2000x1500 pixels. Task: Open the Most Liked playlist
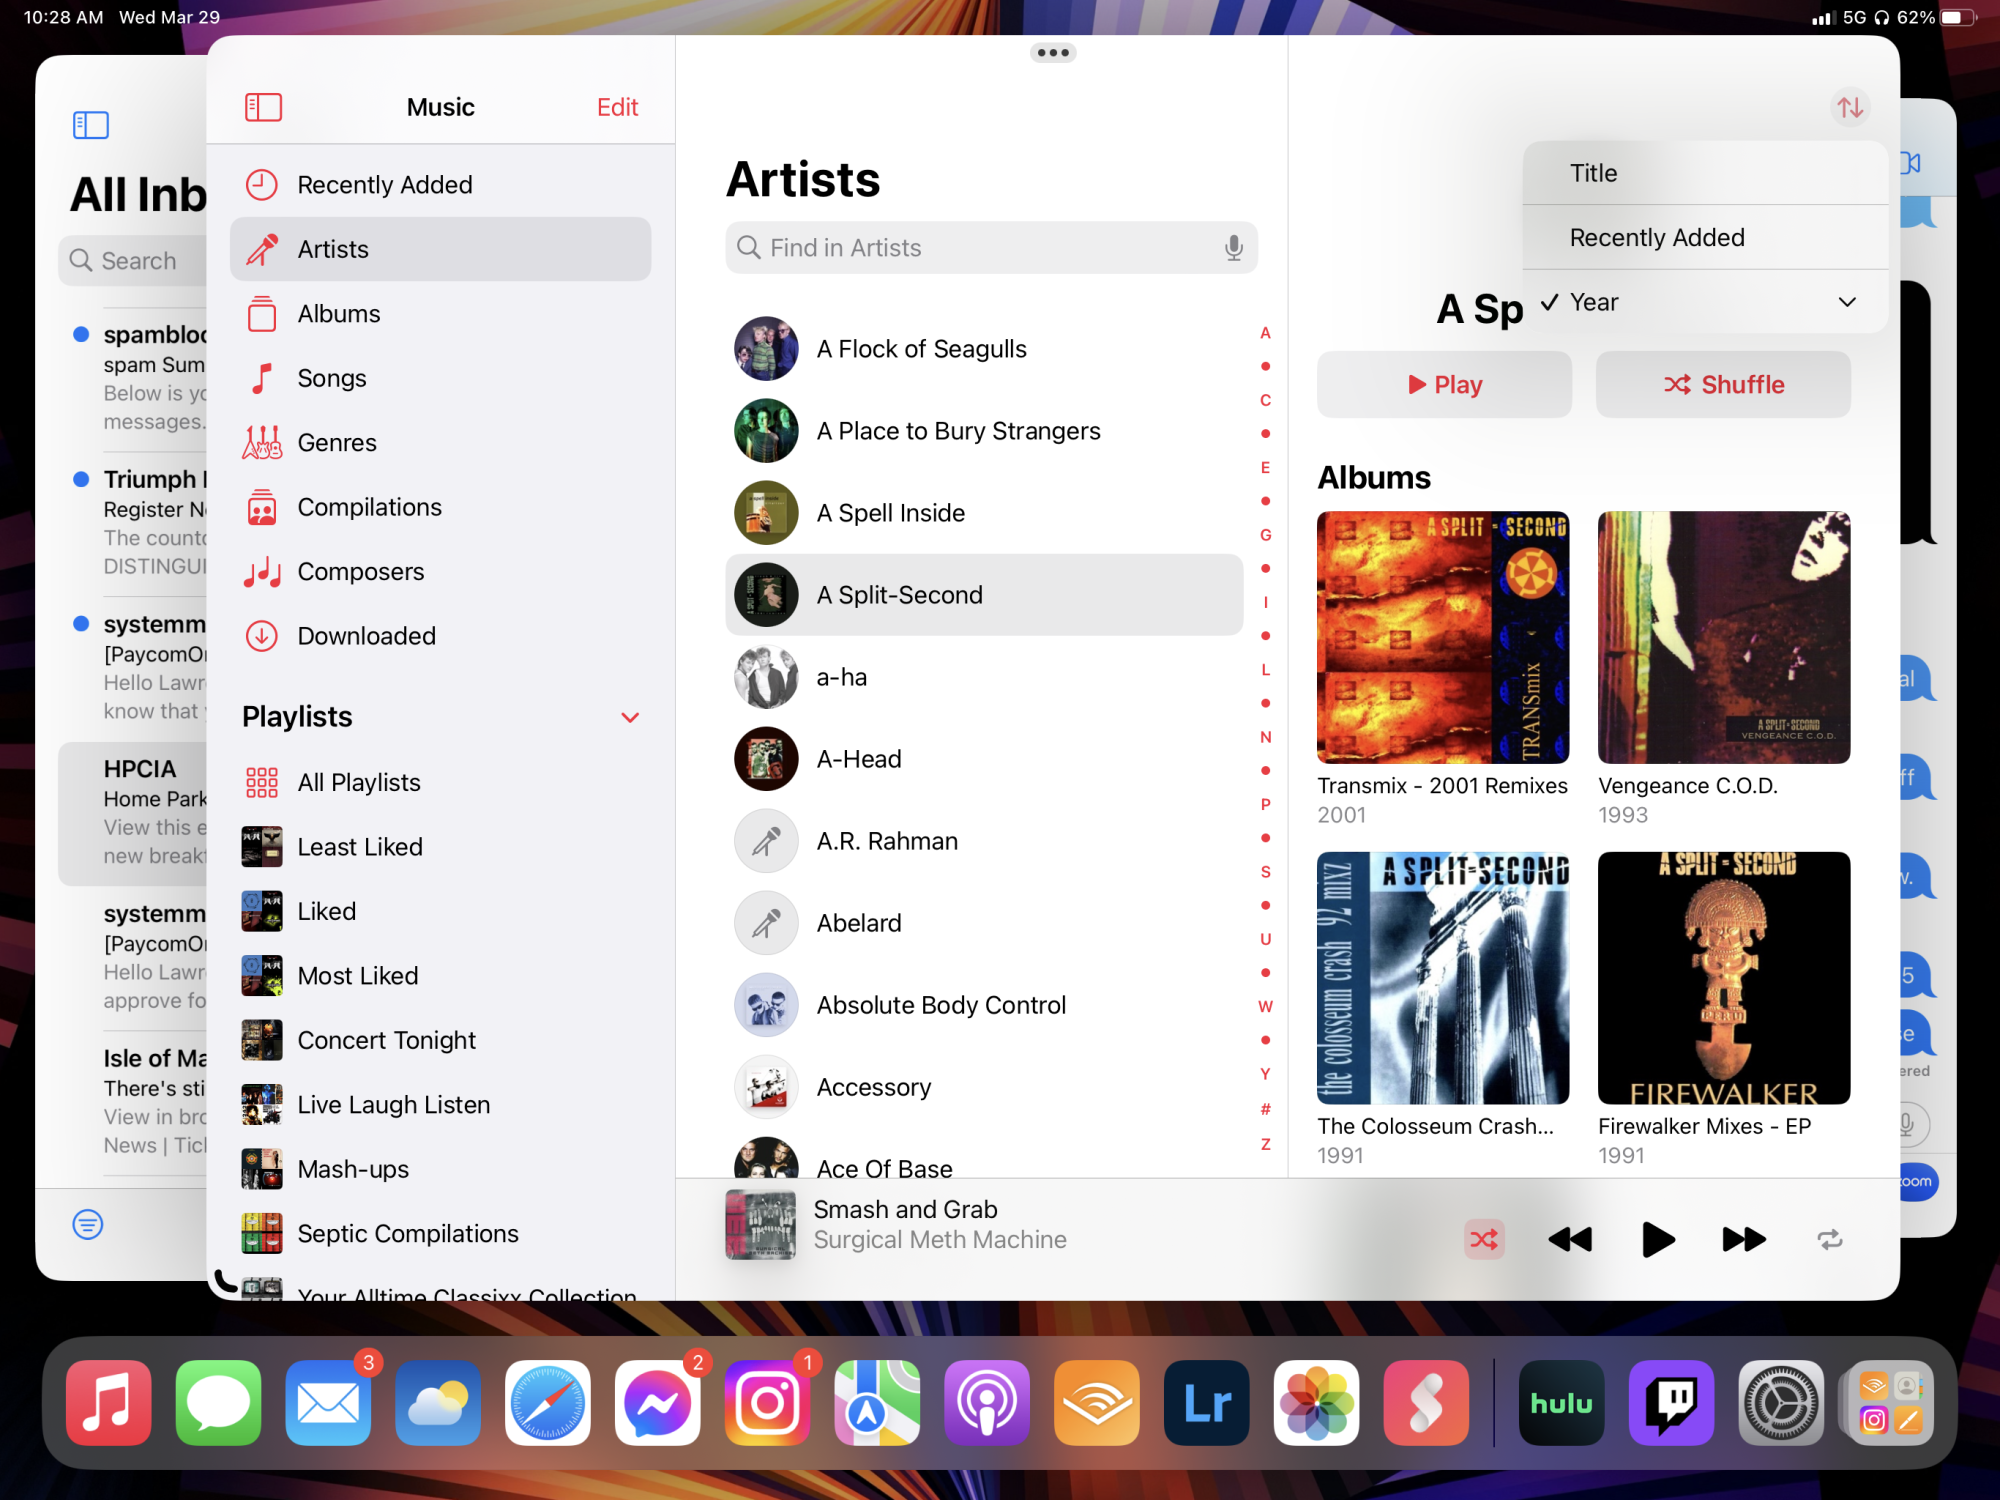click(x=440, y=976)
